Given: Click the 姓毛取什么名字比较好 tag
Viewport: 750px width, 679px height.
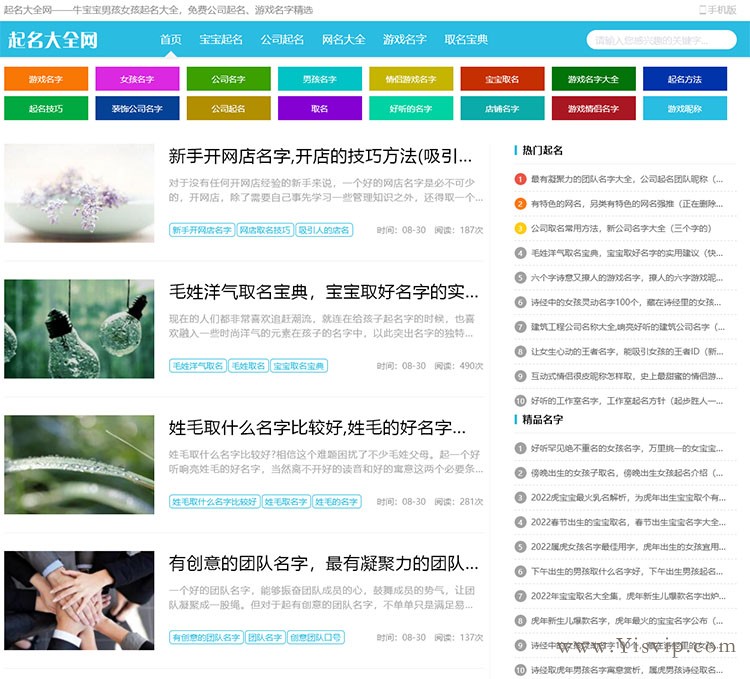Looking at the screenshot, I should point(214,502).
